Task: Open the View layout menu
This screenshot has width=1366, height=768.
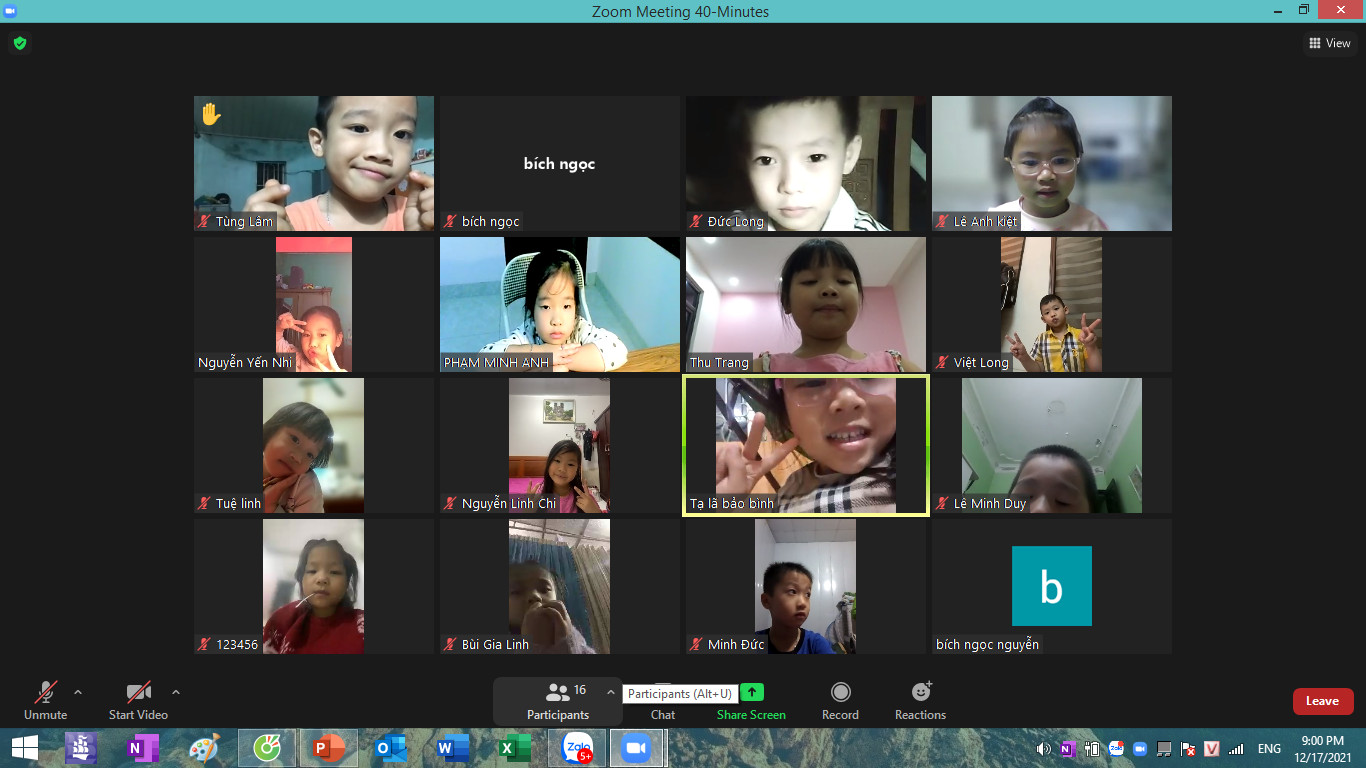Action: coord(1330,43)
